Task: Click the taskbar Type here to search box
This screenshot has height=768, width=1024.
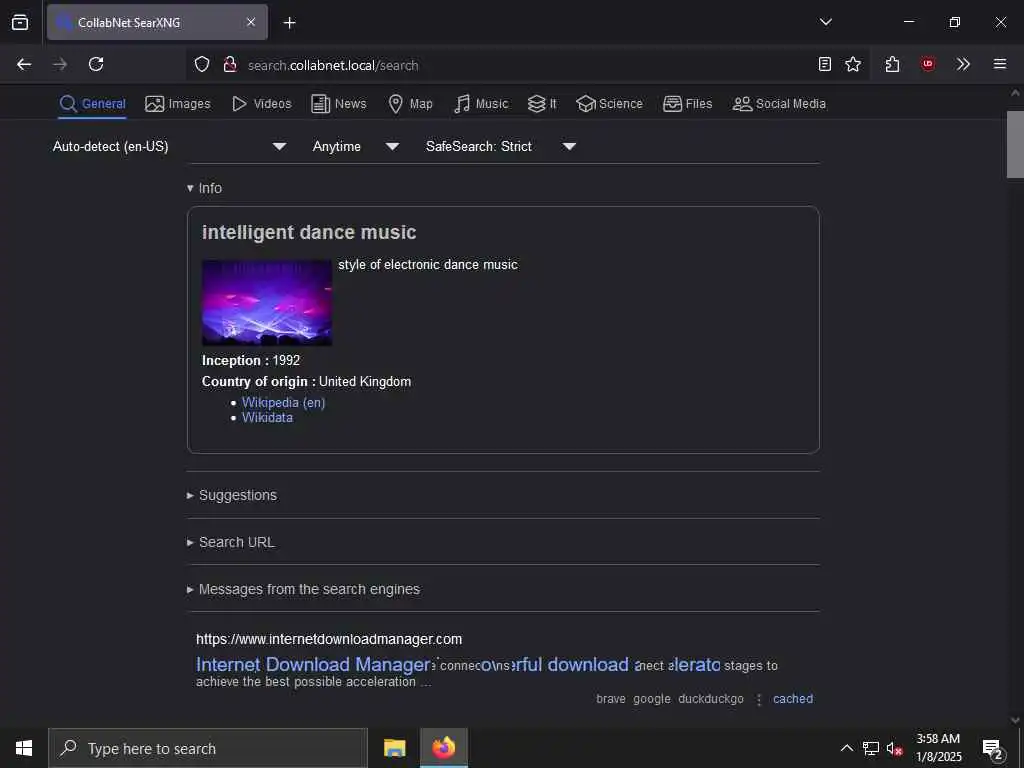Action: (208, 748)
